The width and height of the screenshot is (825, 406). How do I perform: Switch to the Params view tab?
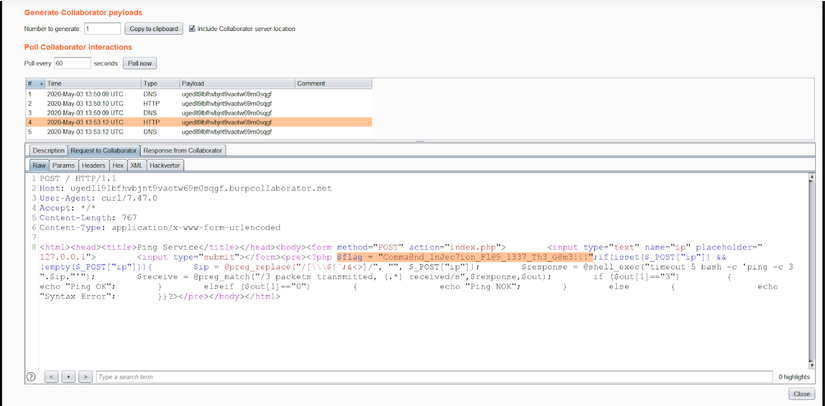click(64, 165)
